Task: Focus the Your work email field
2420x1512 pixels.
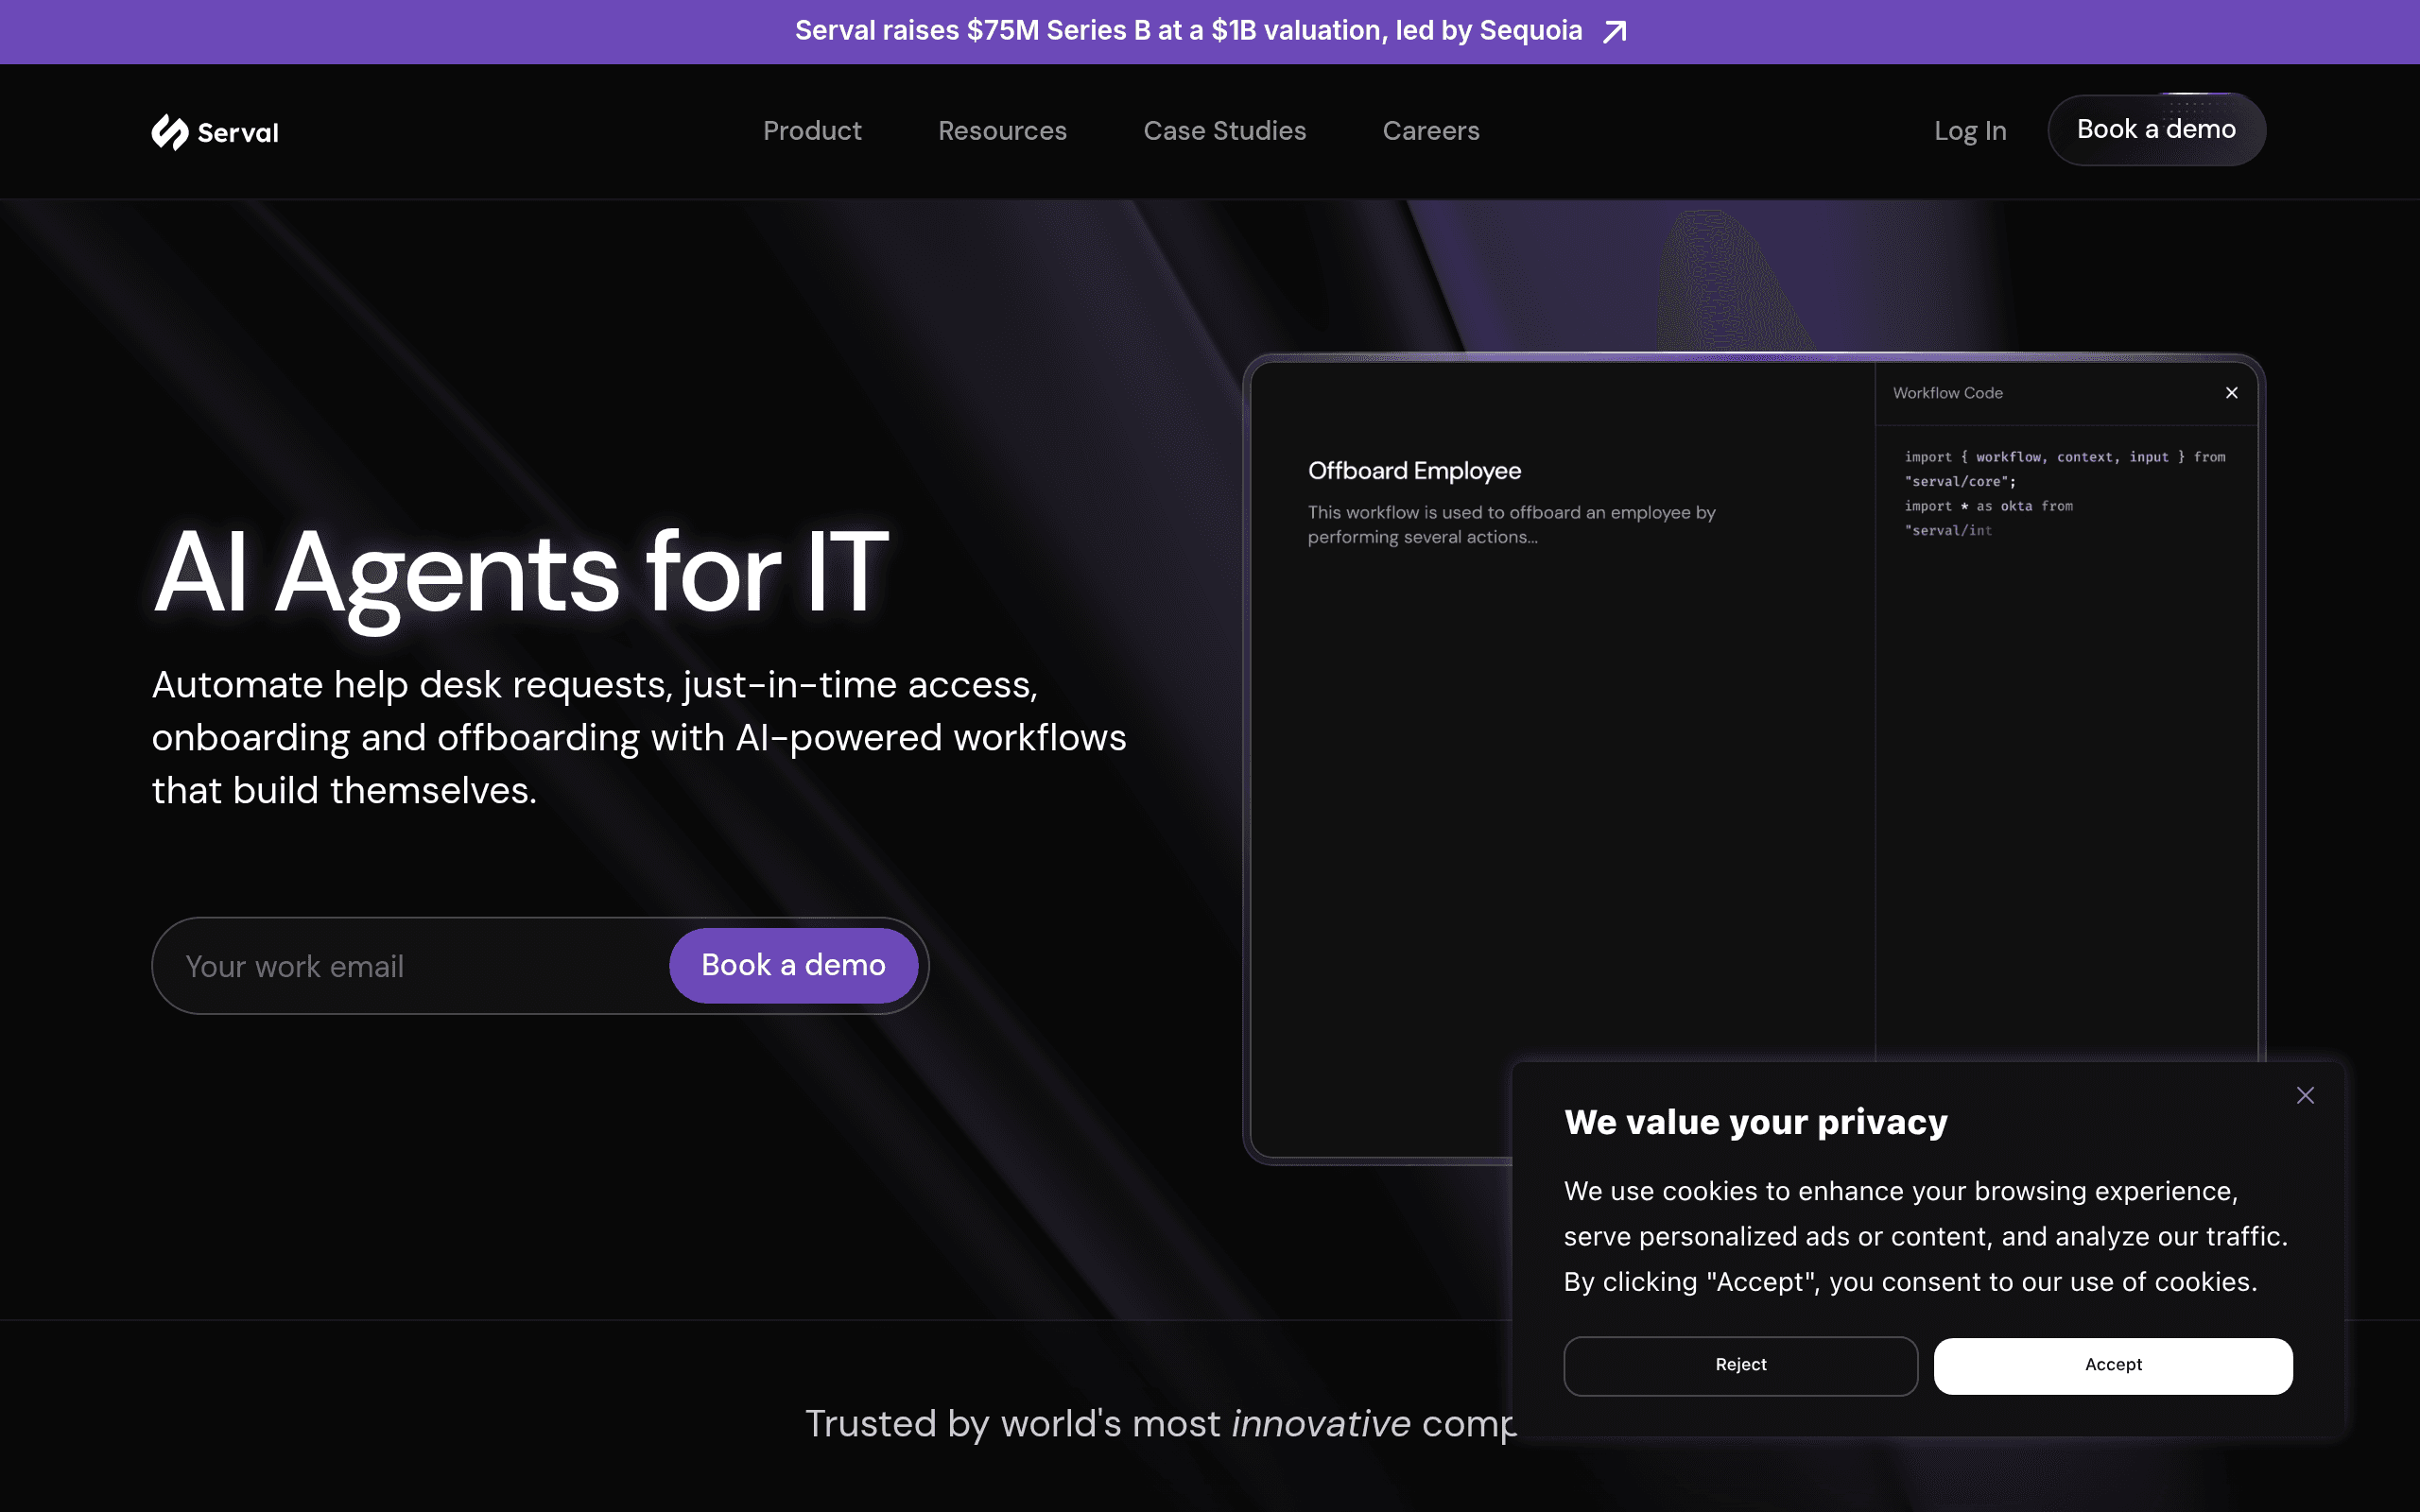Action: click(x=410, y=966)
